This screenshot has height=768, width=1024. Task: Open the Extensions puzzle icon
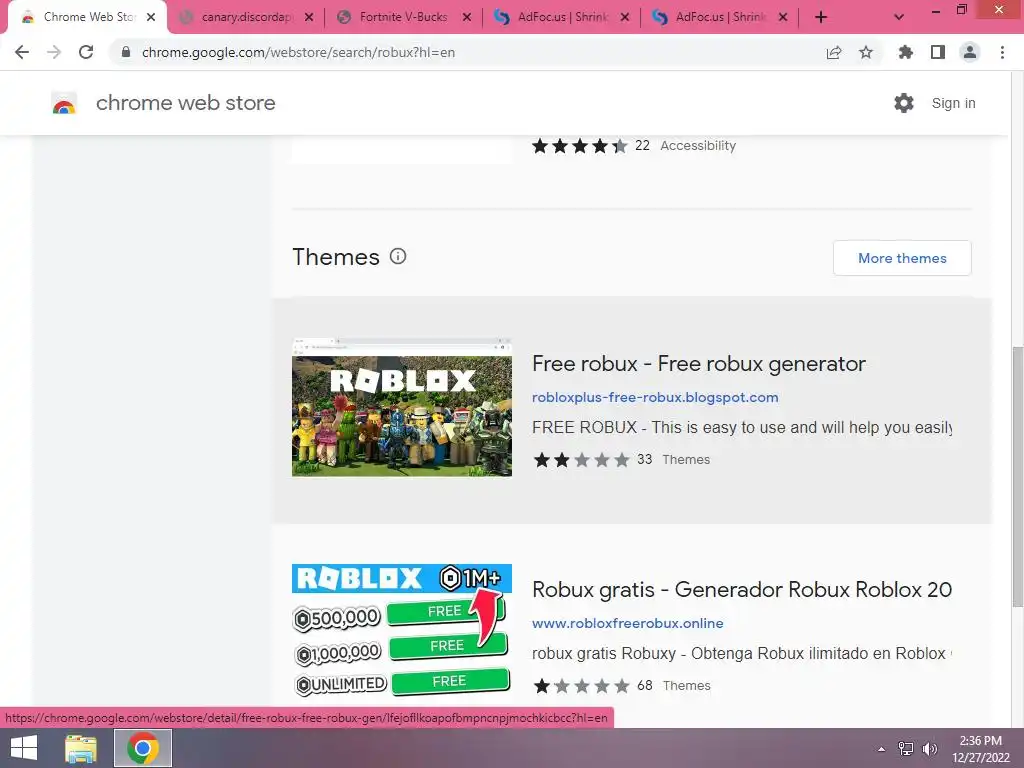[905, 52]
